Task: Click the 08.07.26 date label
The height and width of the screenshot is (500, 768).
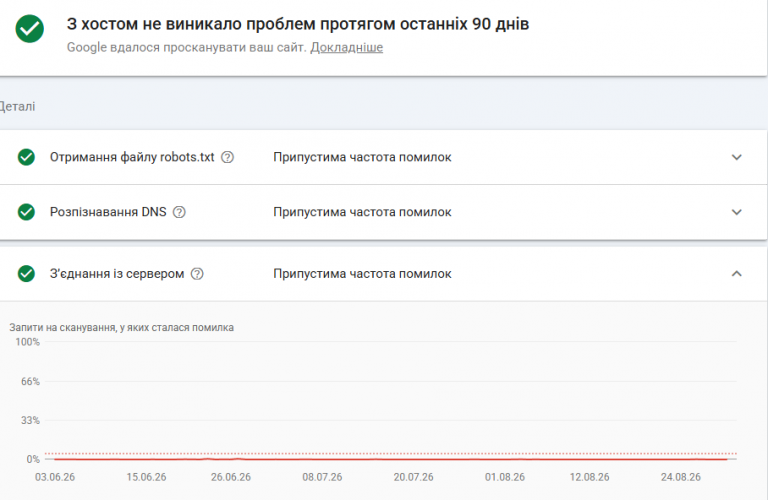Action: [322, 477]
